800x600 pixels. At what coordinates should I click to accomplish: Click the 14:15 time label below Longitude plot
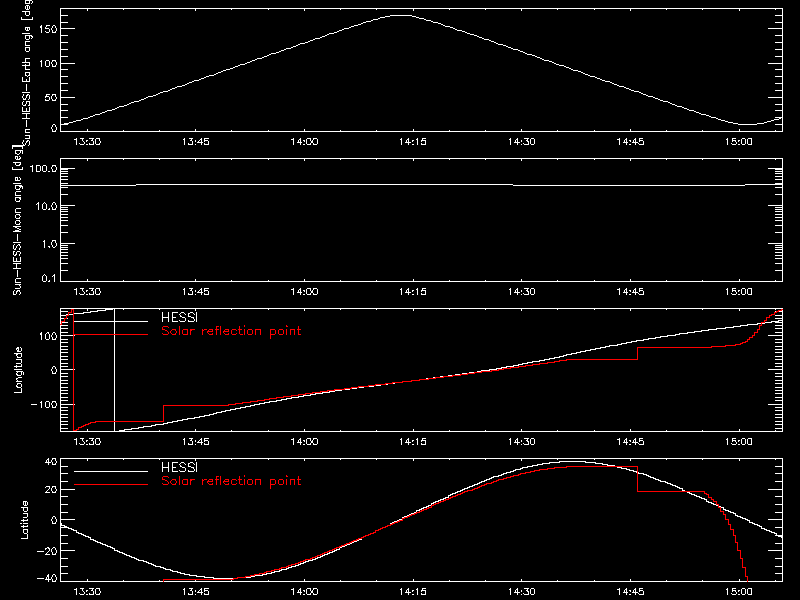coord(413,441)
